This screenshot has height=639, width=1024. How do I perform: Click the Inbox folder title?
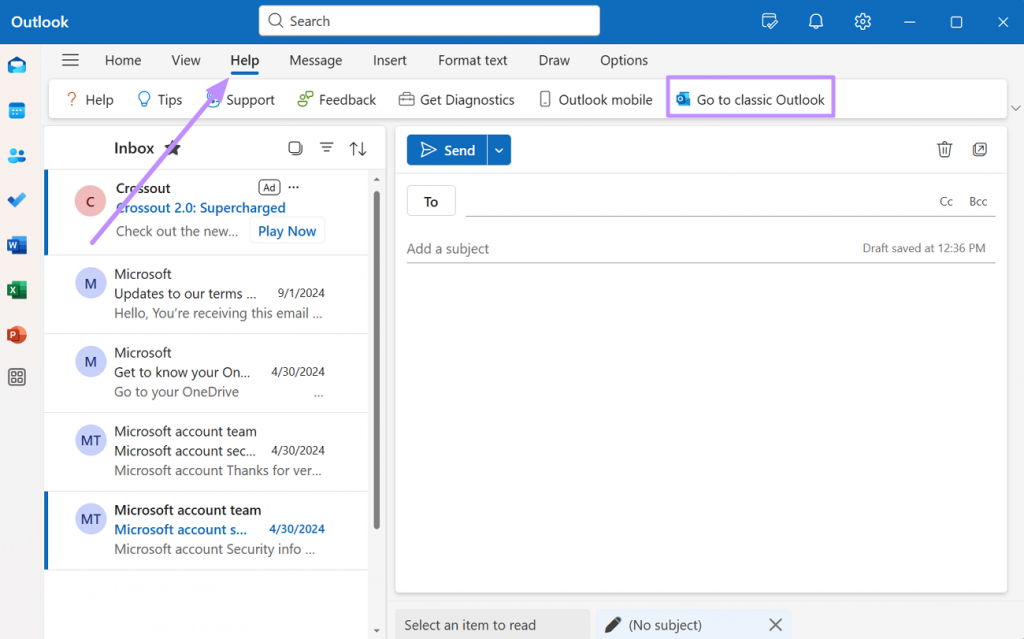(134, 148)
